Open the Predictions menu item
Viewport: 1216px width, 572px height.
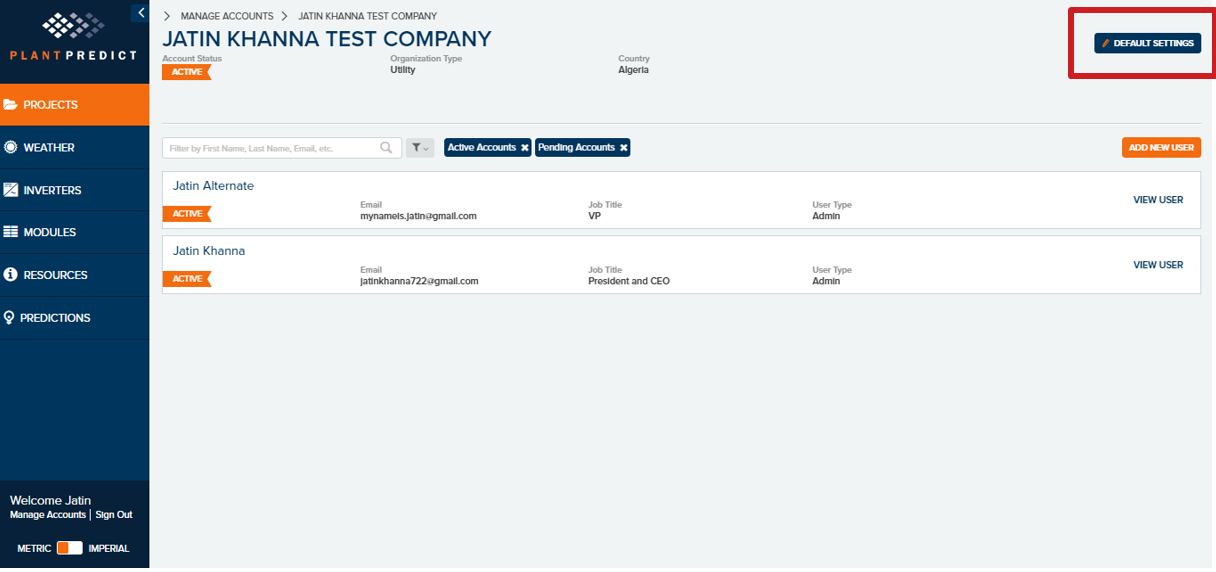(x=75, y=318)
